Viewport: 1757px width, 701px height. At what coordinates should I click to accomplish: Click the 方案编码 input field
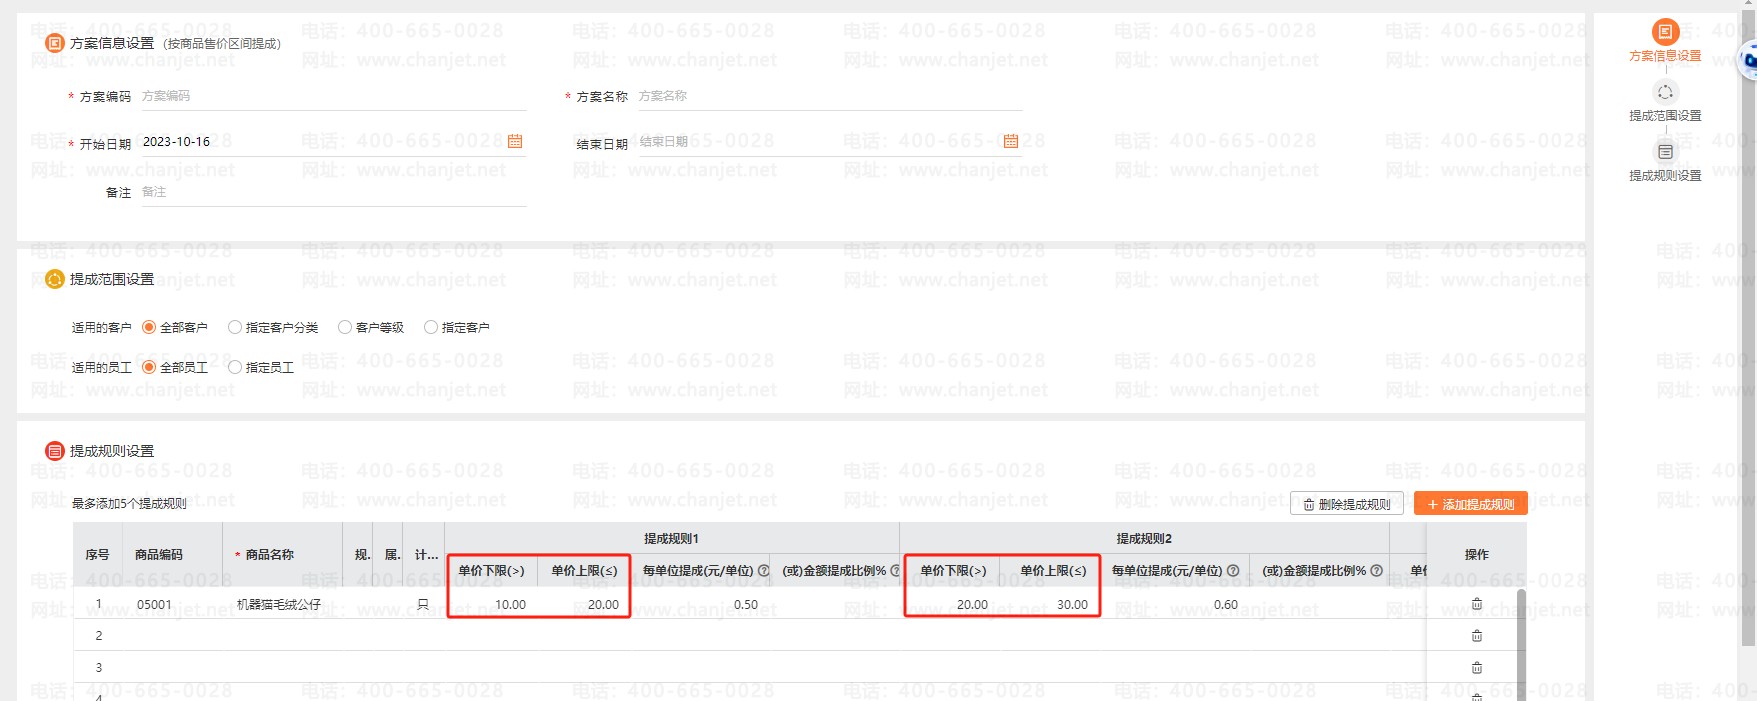332,97
